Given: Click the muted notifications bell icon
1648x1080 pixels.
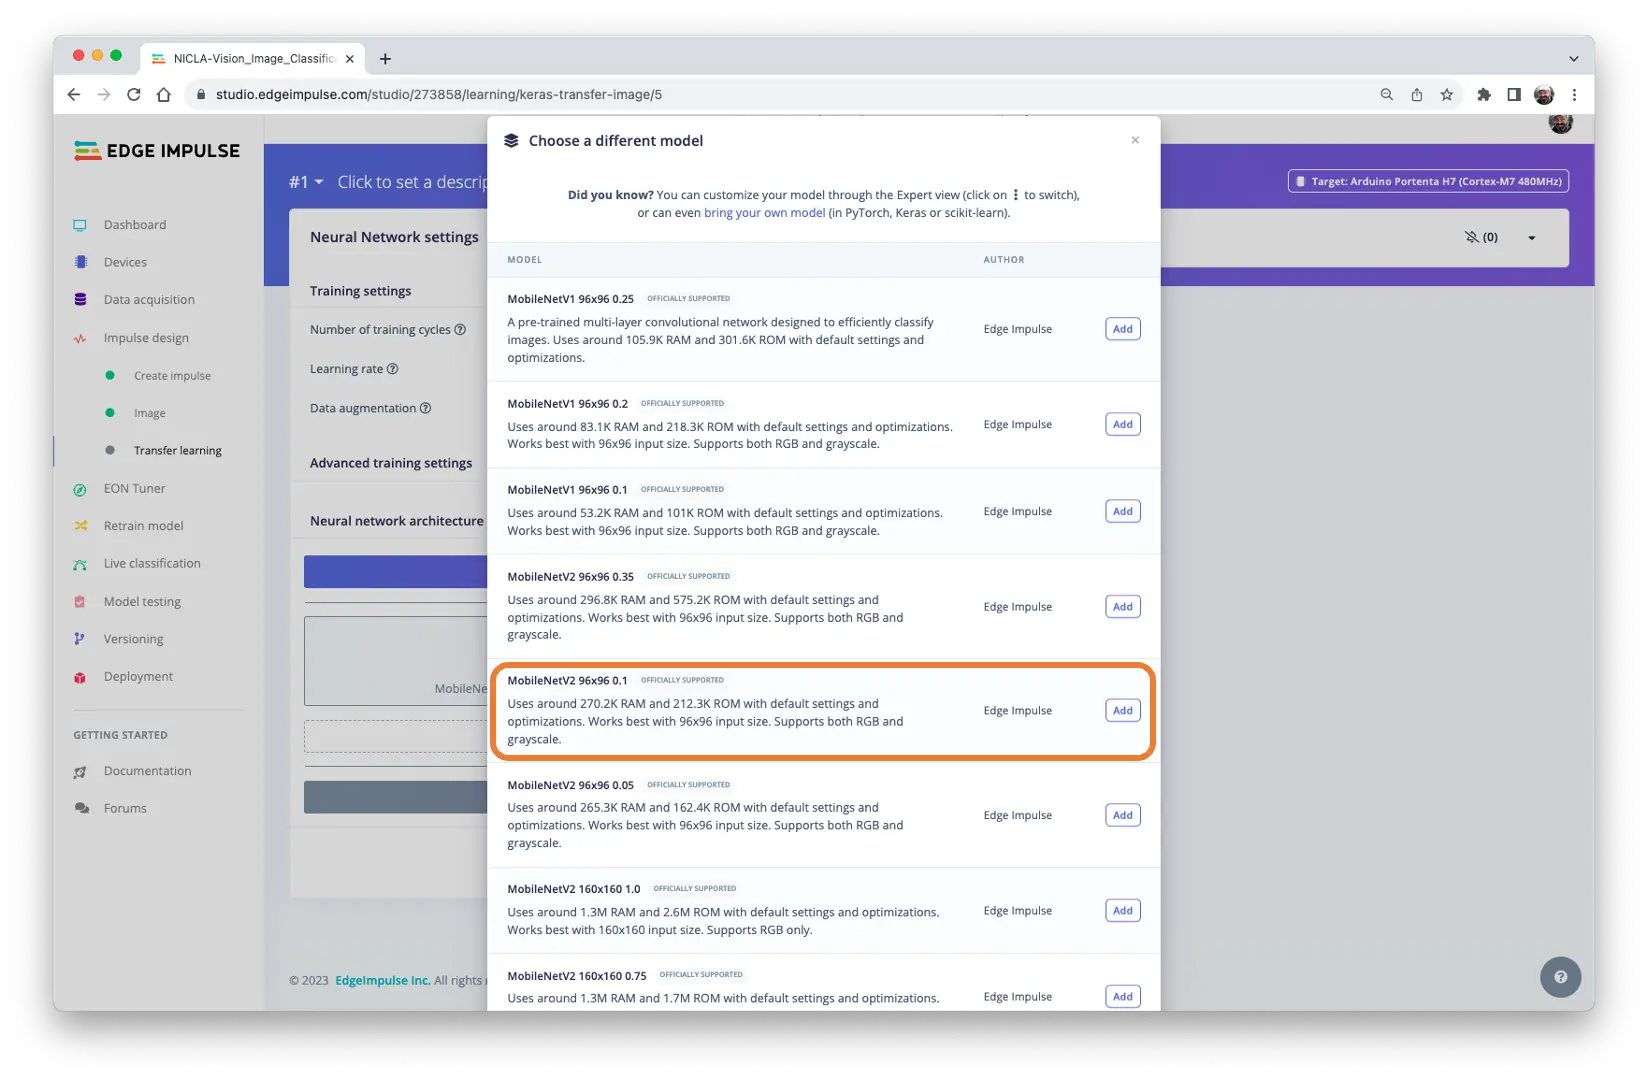Looking at the screenshot, I should coord(1471,237).
